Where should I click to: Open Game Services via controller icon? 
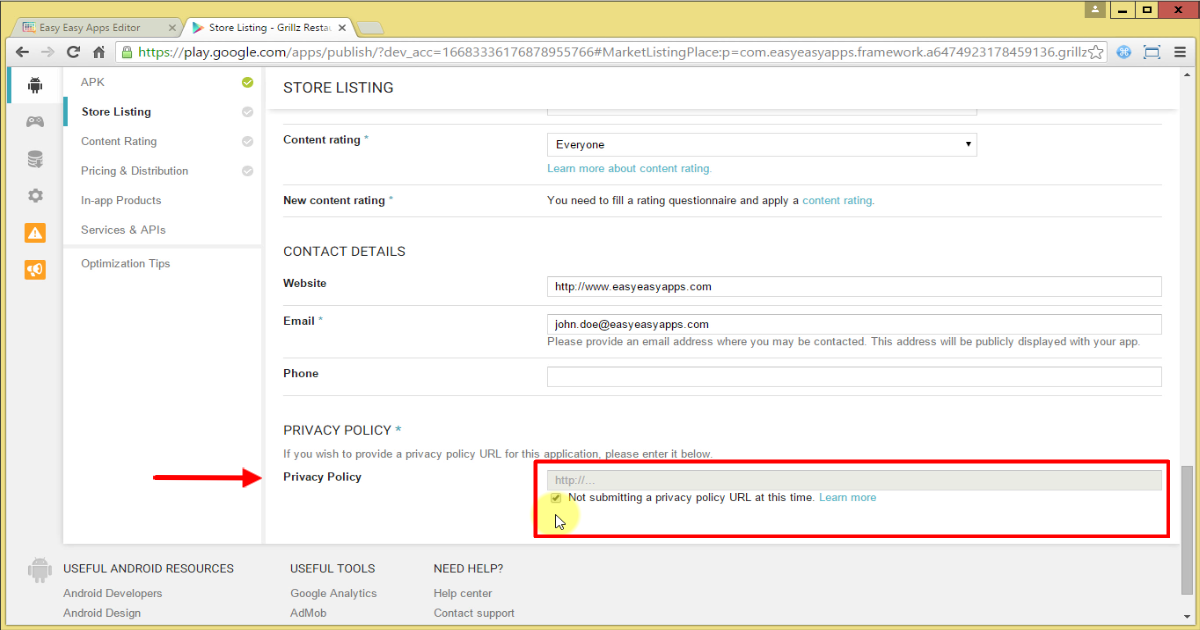34,121
